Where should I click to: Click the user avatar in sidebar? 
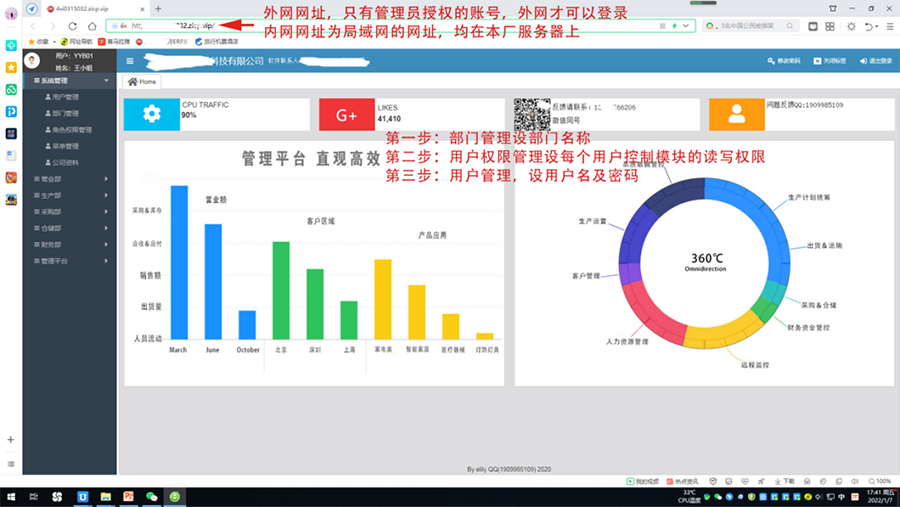32,60
